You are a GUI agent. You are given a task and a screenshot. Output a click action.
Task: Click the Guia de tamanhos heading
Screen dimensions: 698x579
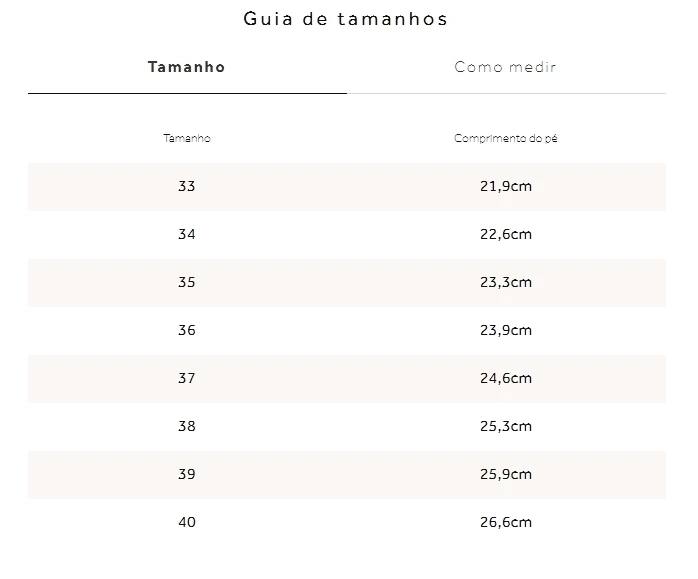tap(345, 19)
